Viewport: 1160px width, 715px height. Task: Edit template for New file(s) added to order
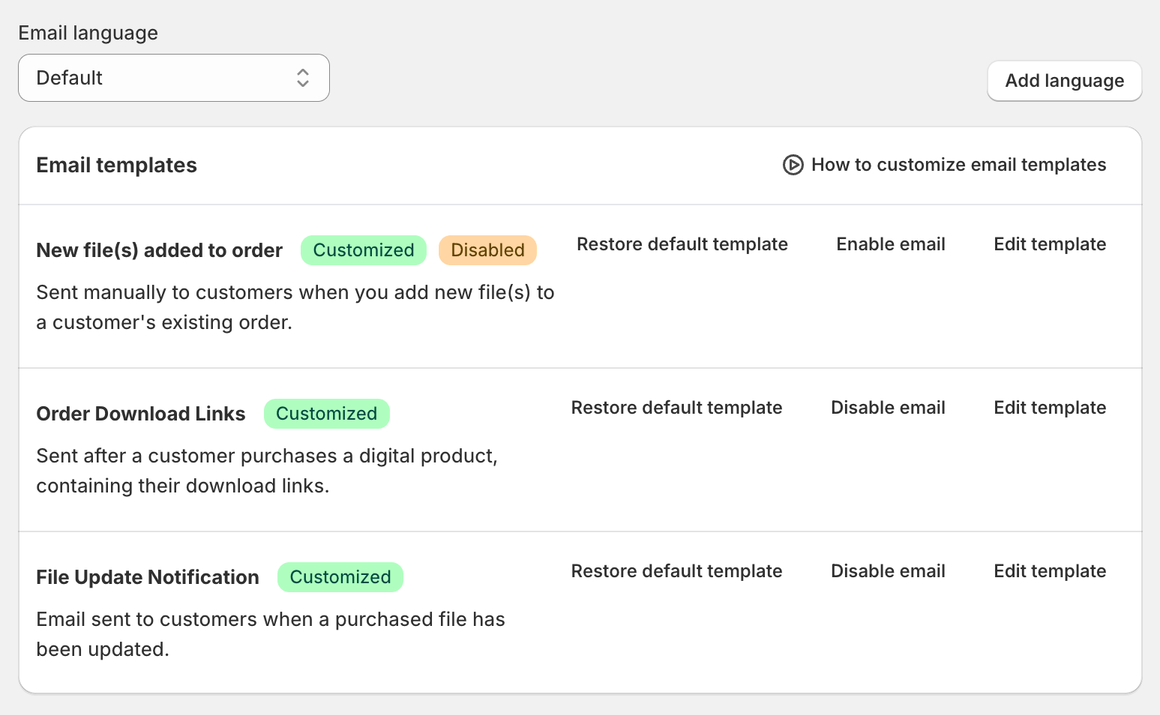click(x=1050, y=244)
